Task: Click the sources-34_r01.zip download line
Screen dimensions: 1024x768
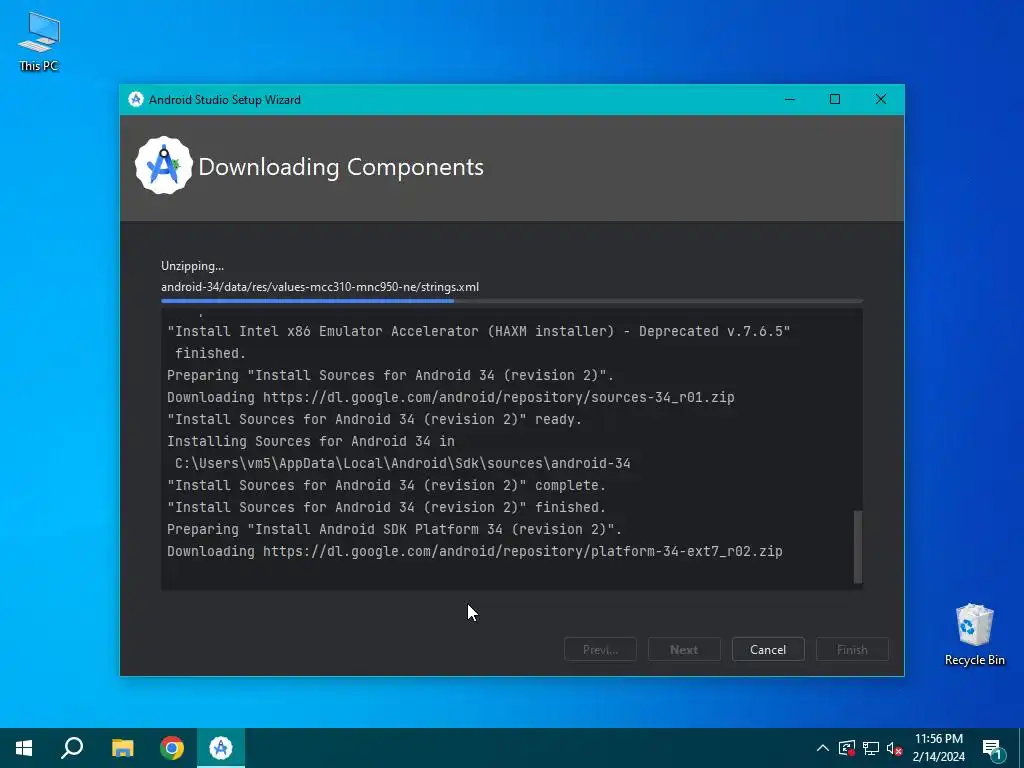Action: [x=451, y=397]
